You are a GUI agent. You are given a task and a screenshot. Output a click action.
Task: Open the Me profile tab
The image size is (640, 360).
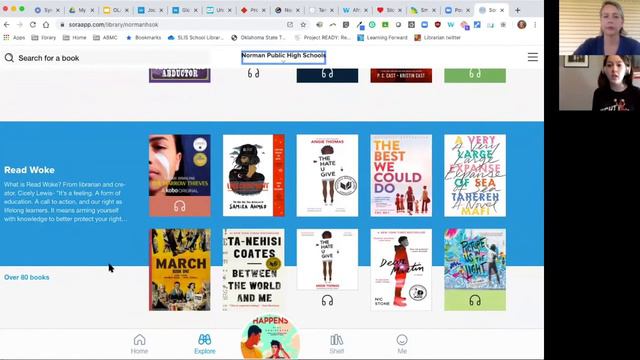[x=402, y=344]
